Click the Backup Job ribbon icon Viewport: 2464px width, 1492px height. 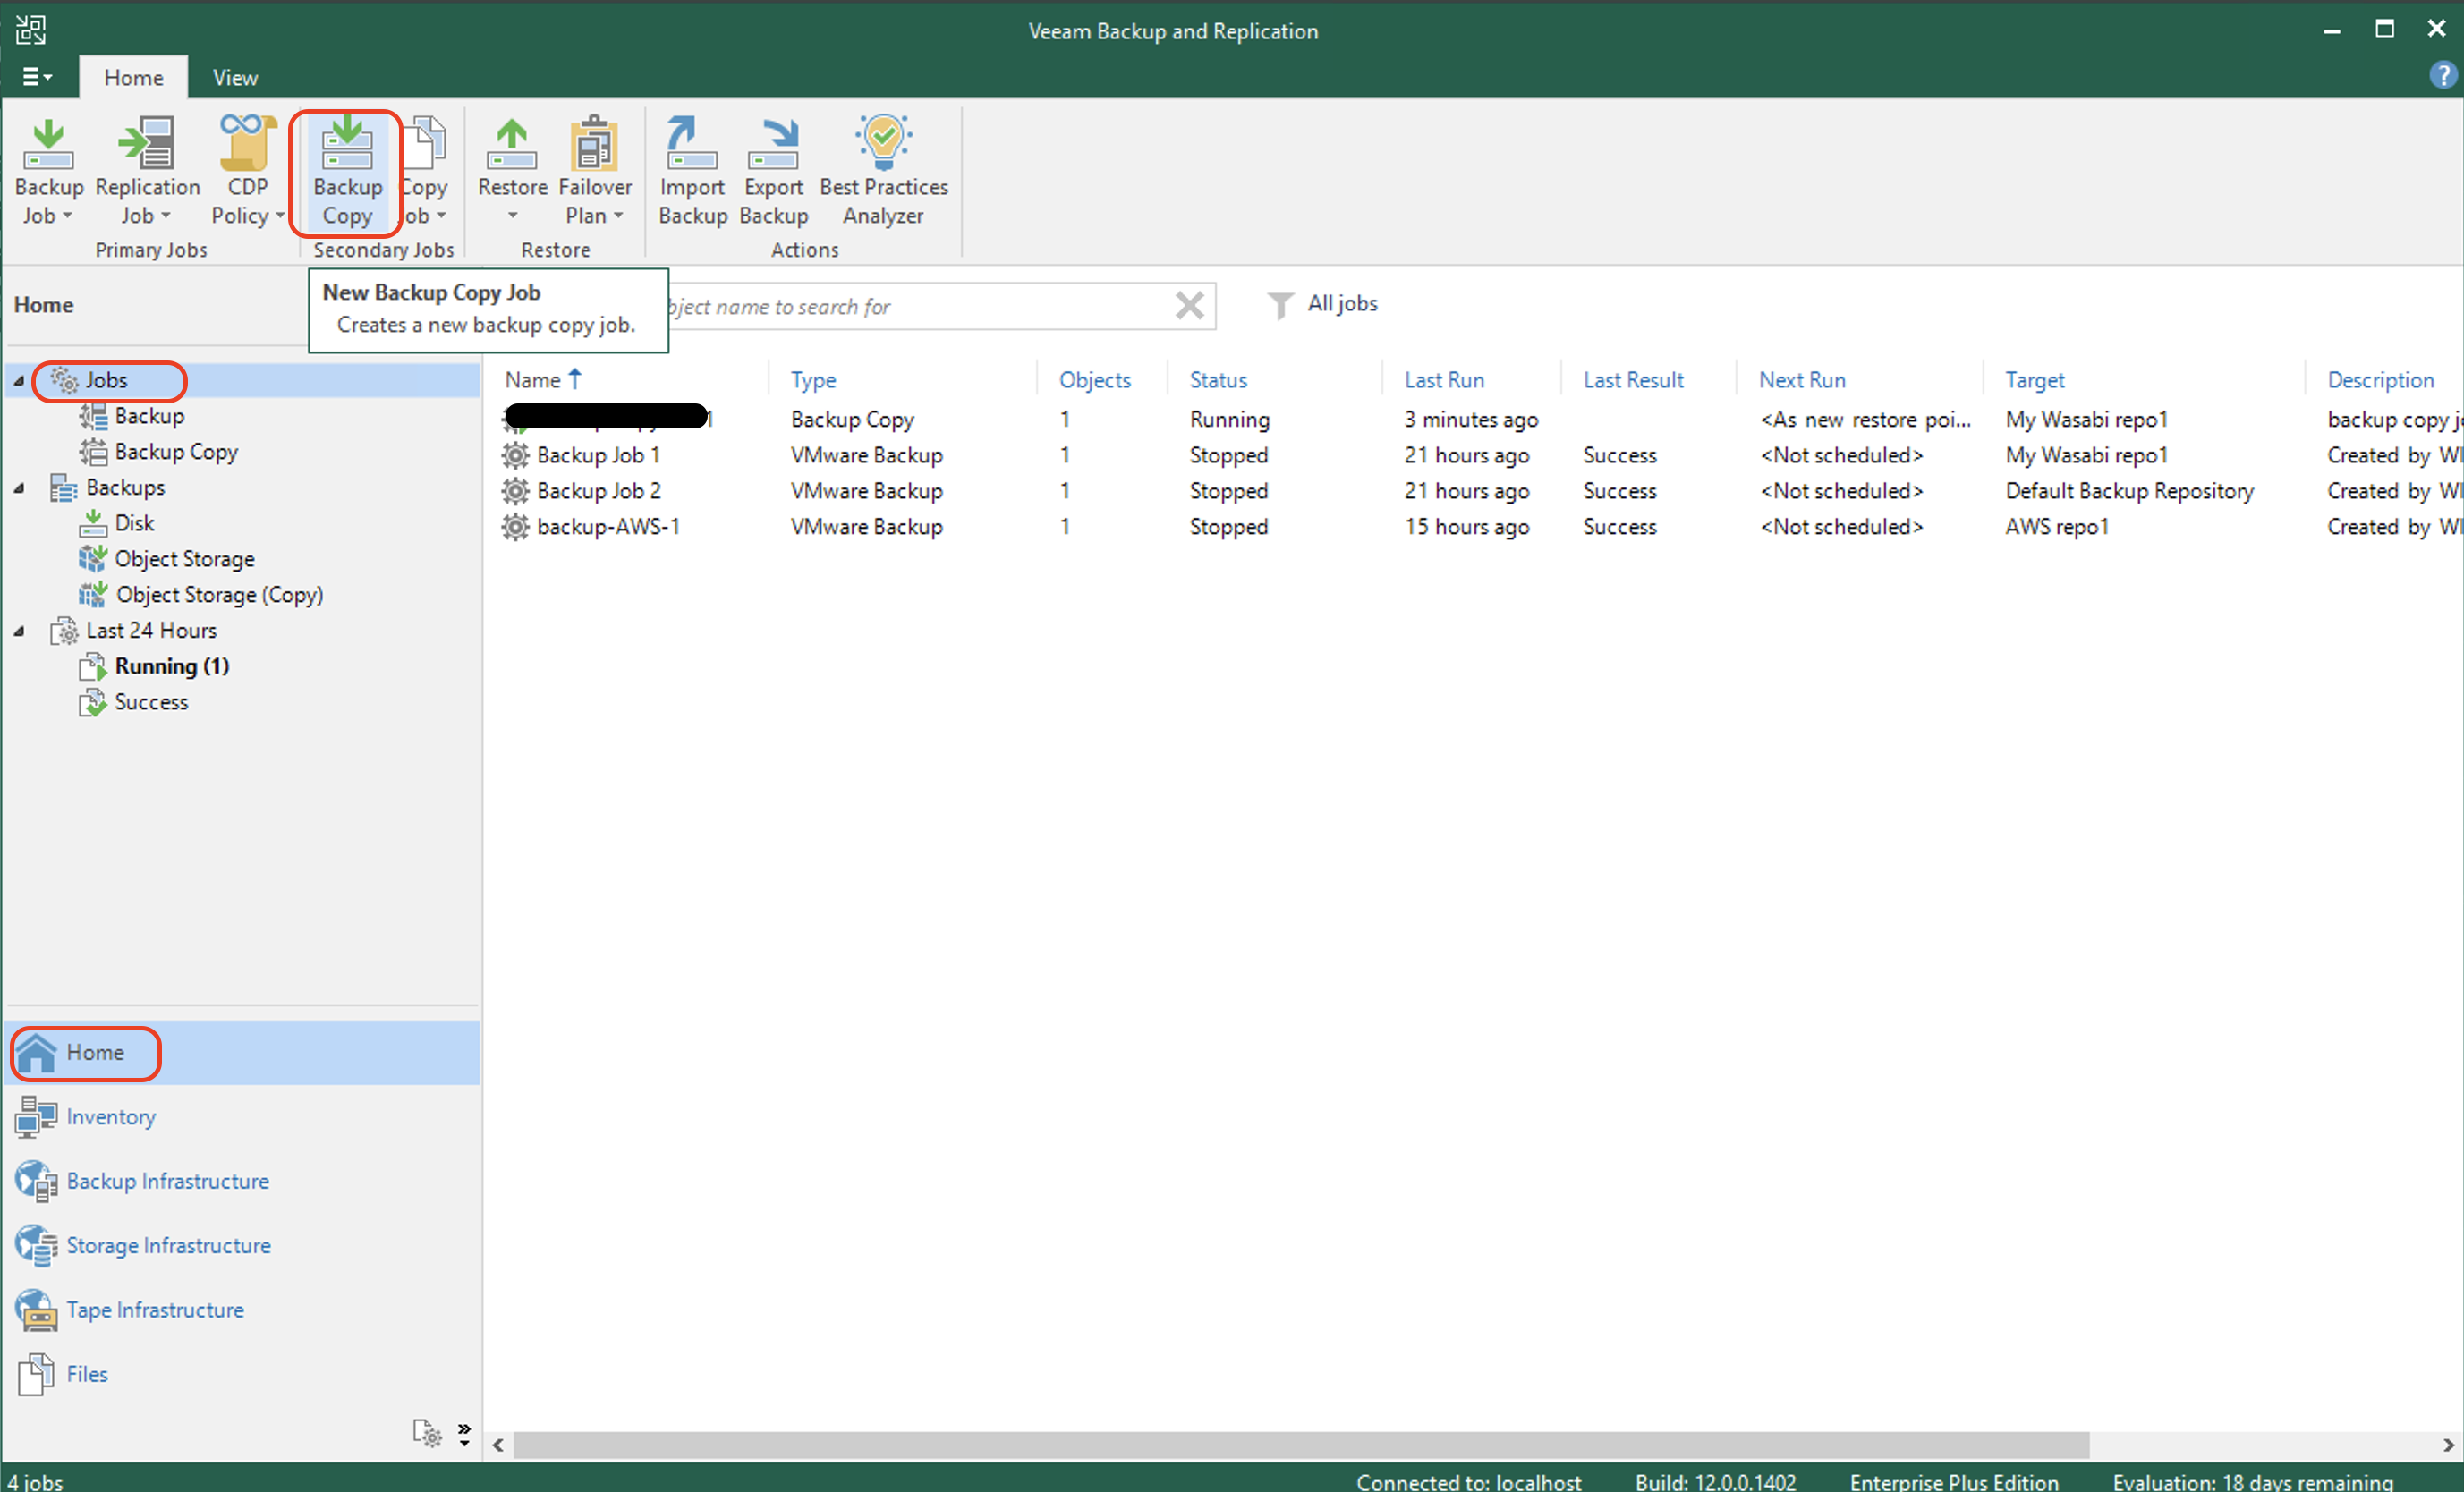48,145
